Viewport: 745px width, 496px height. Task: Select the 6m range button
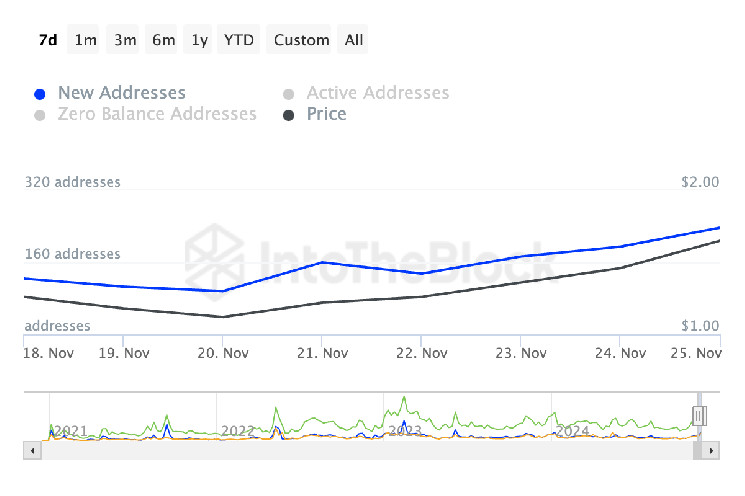click(x=162, y=39)
